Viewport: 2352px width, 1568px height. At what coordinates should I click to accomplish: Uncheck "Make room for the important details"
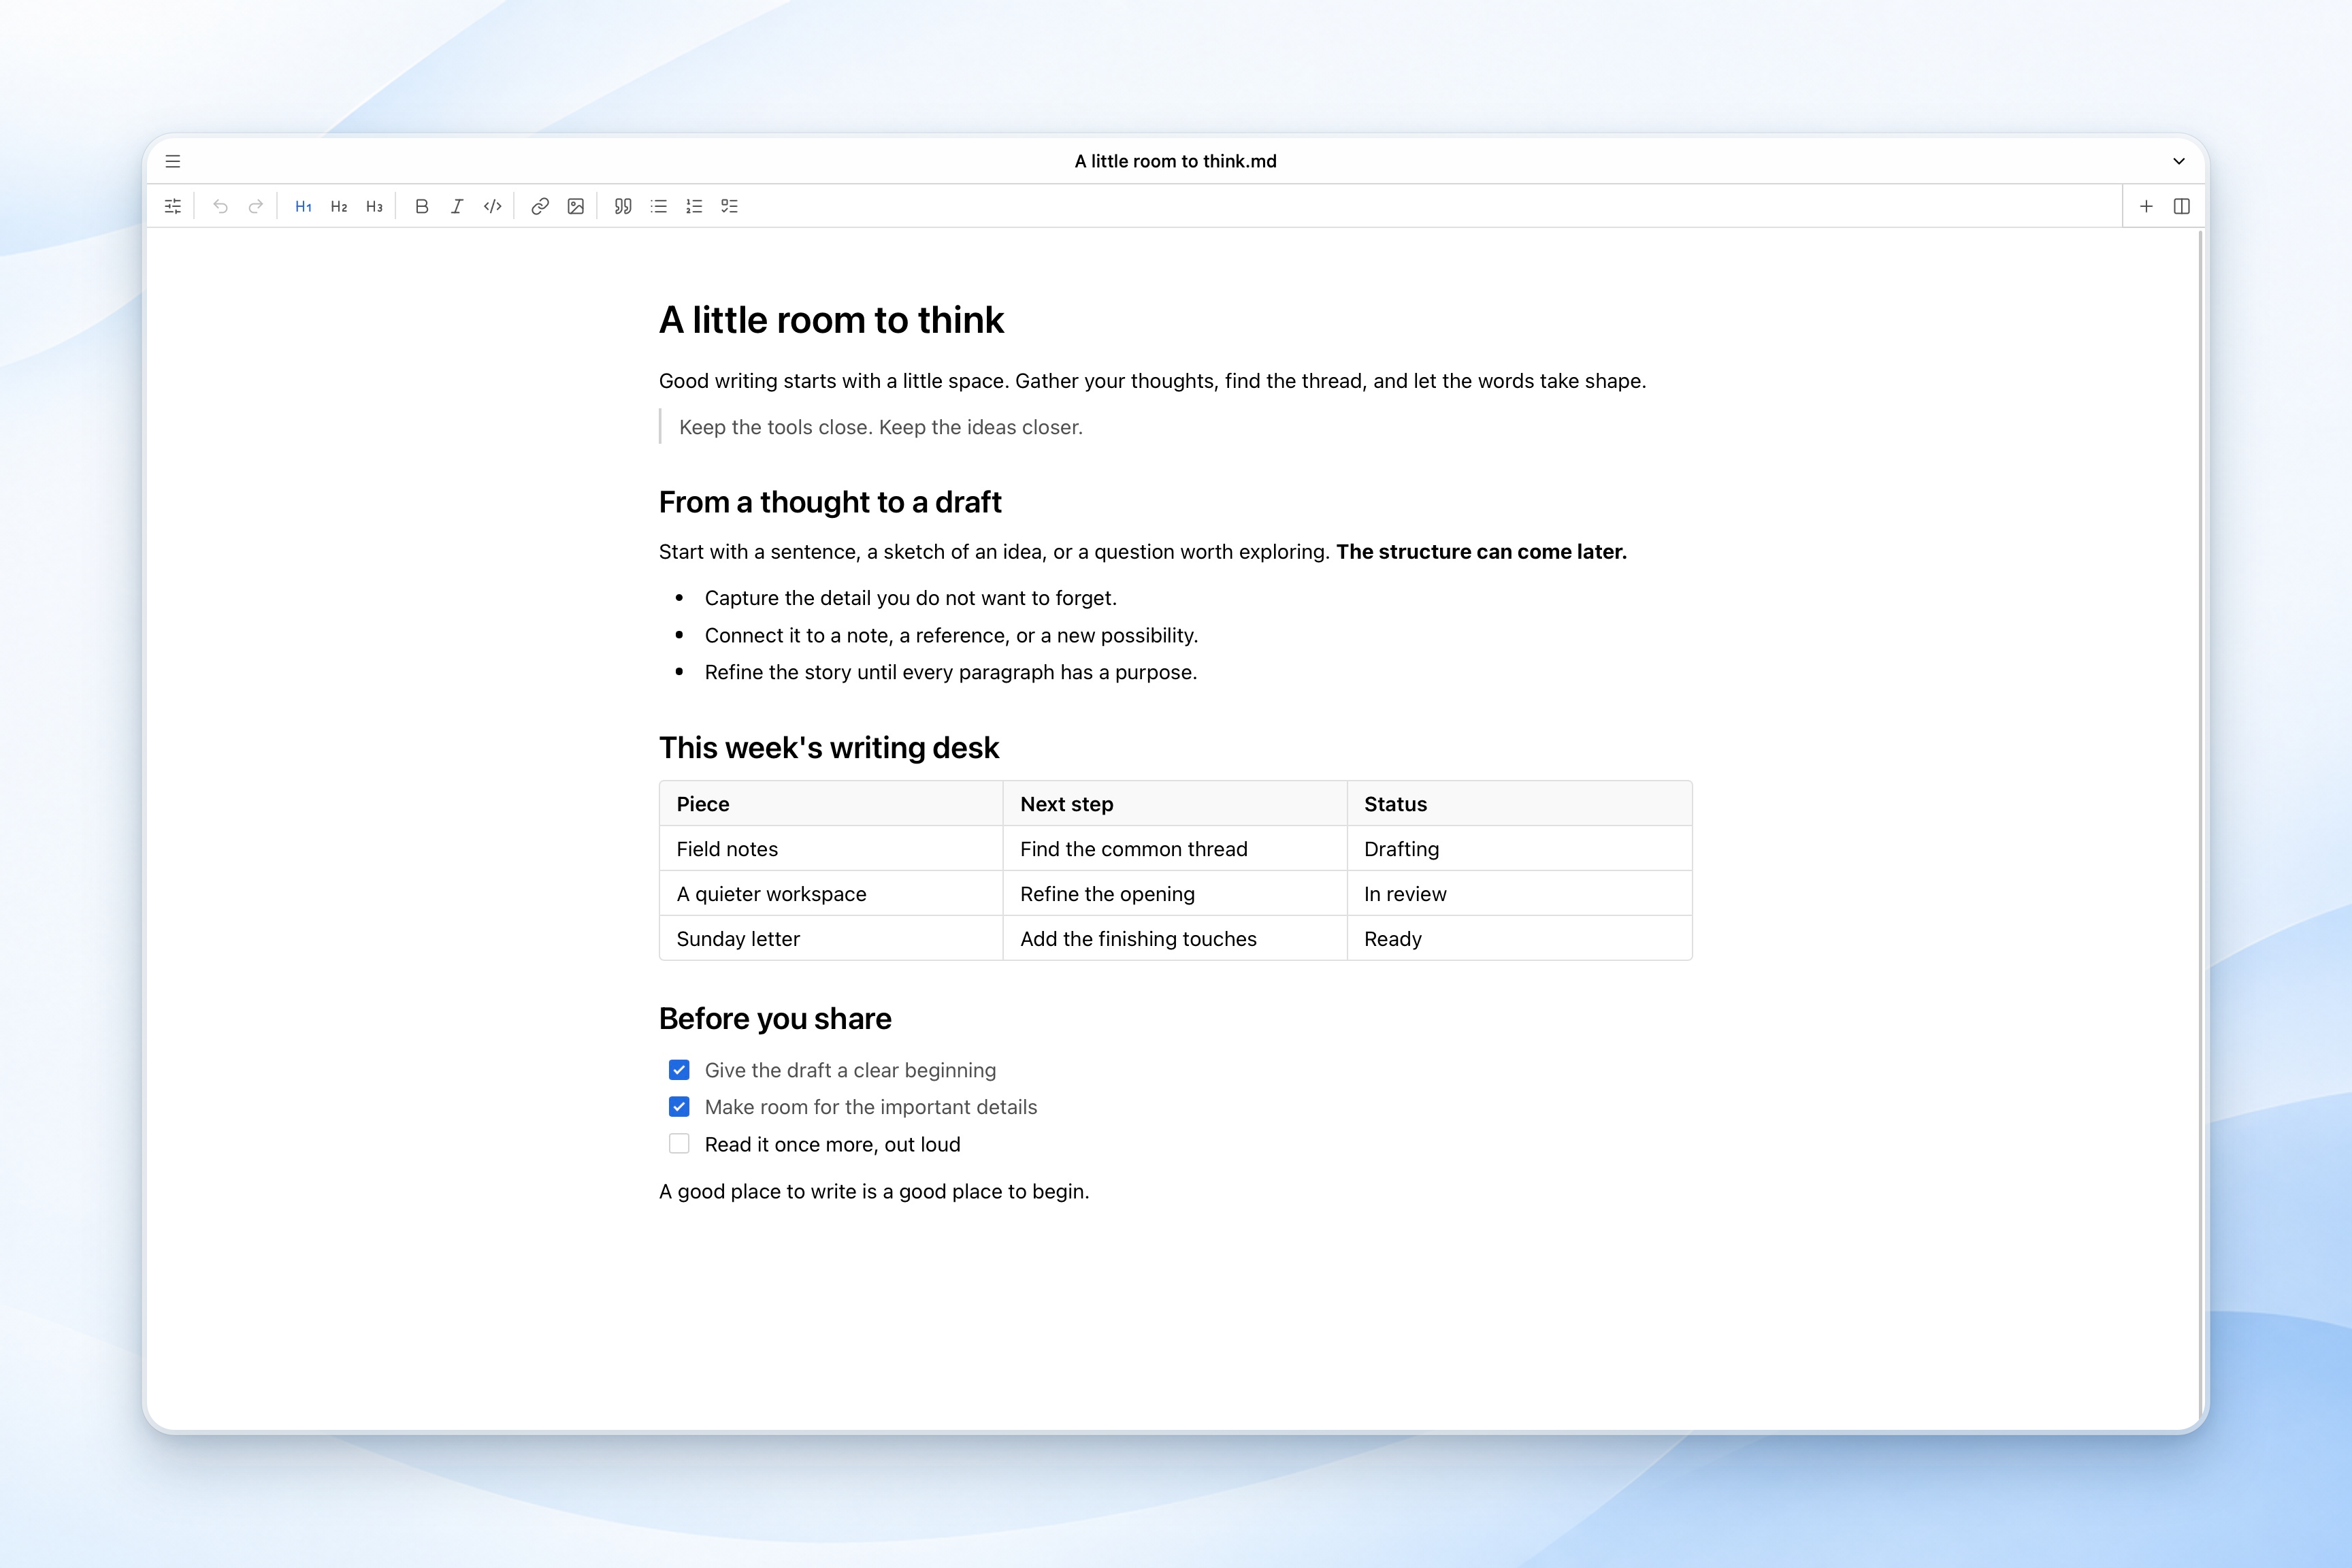[x=679, y=1107]
